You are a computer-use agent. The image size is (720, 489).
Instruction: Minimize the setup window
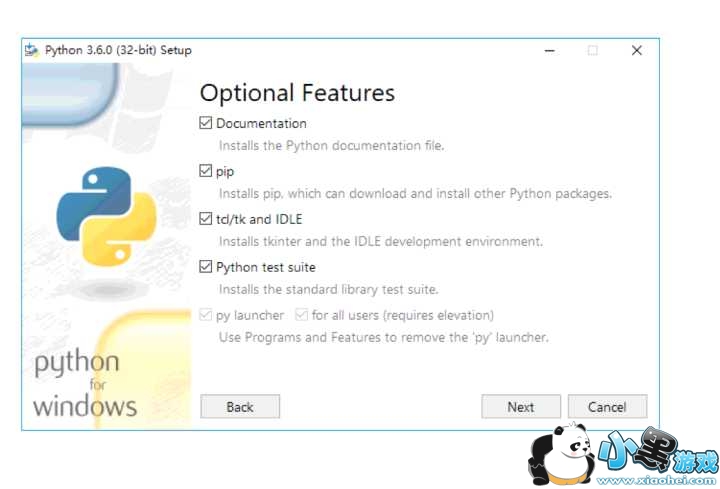pos(548,50)
